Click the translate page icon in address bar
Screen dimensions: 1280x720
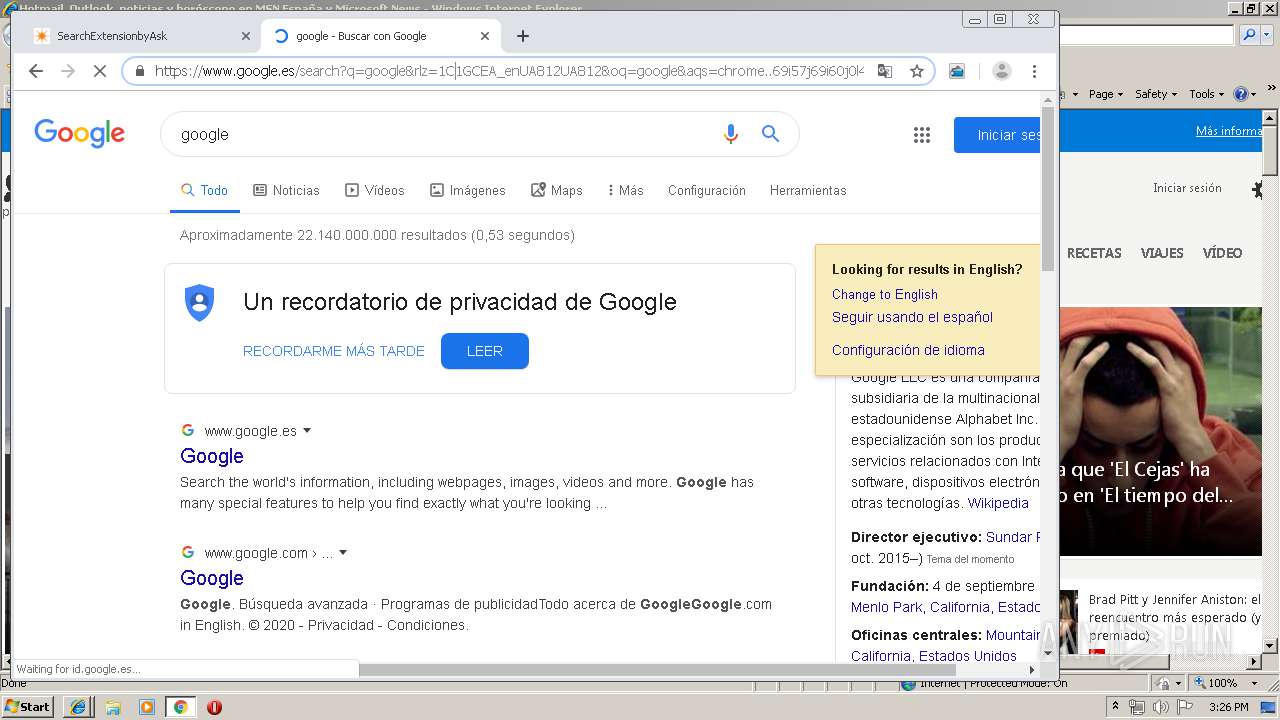point(885,71)
